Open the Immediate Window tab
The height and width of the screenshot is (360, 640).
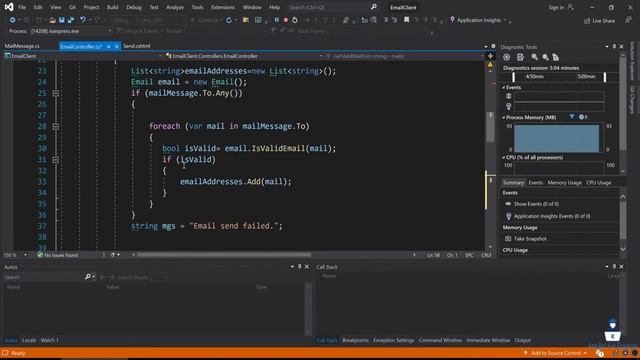coord(488,340)
